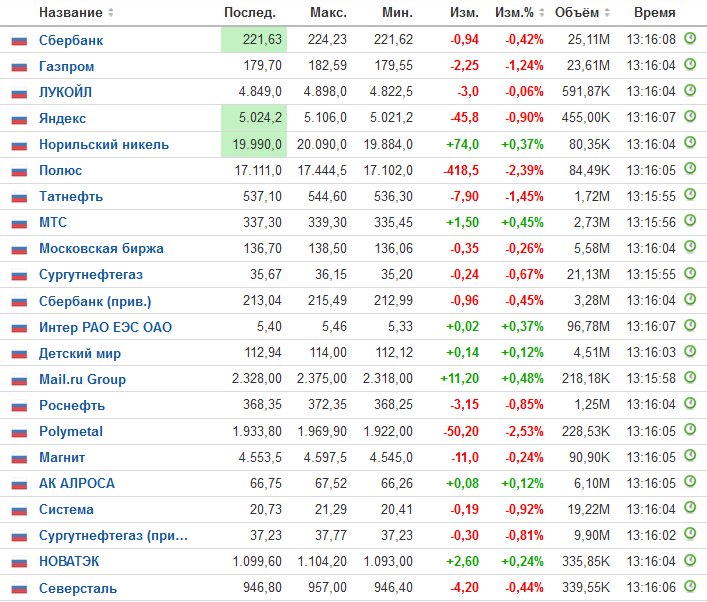Click the highlighted last price 5.024,2
Viewport: 707px width, 602px height.
254,118
